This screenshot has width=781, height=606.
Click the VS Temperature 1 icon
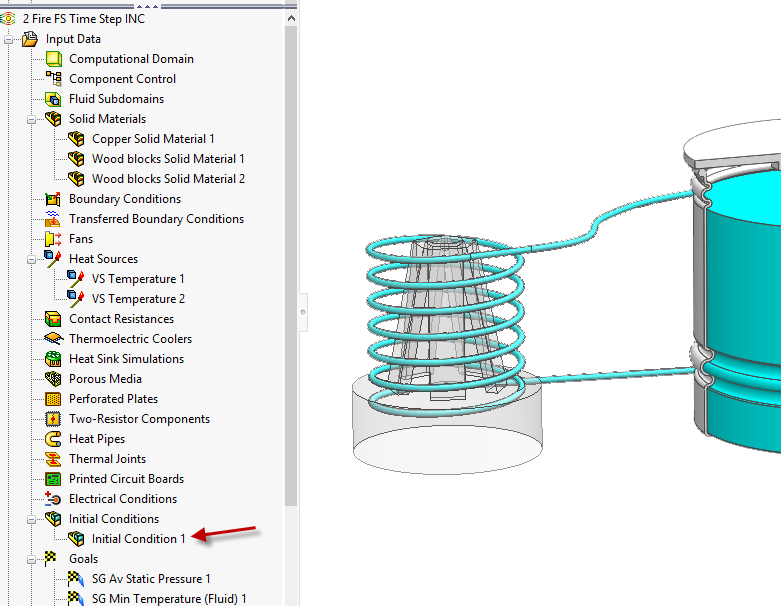76,278
